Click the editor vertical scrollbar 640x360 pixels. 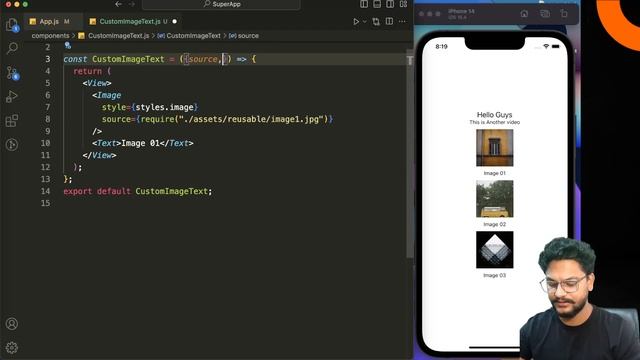click(x=409, y=153)
